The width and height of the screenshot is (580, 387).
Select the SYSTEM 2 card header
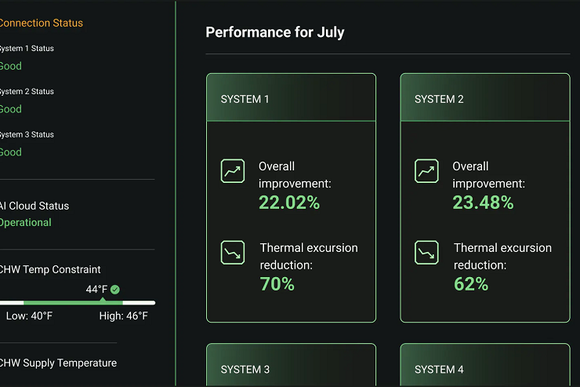(485, 98)
